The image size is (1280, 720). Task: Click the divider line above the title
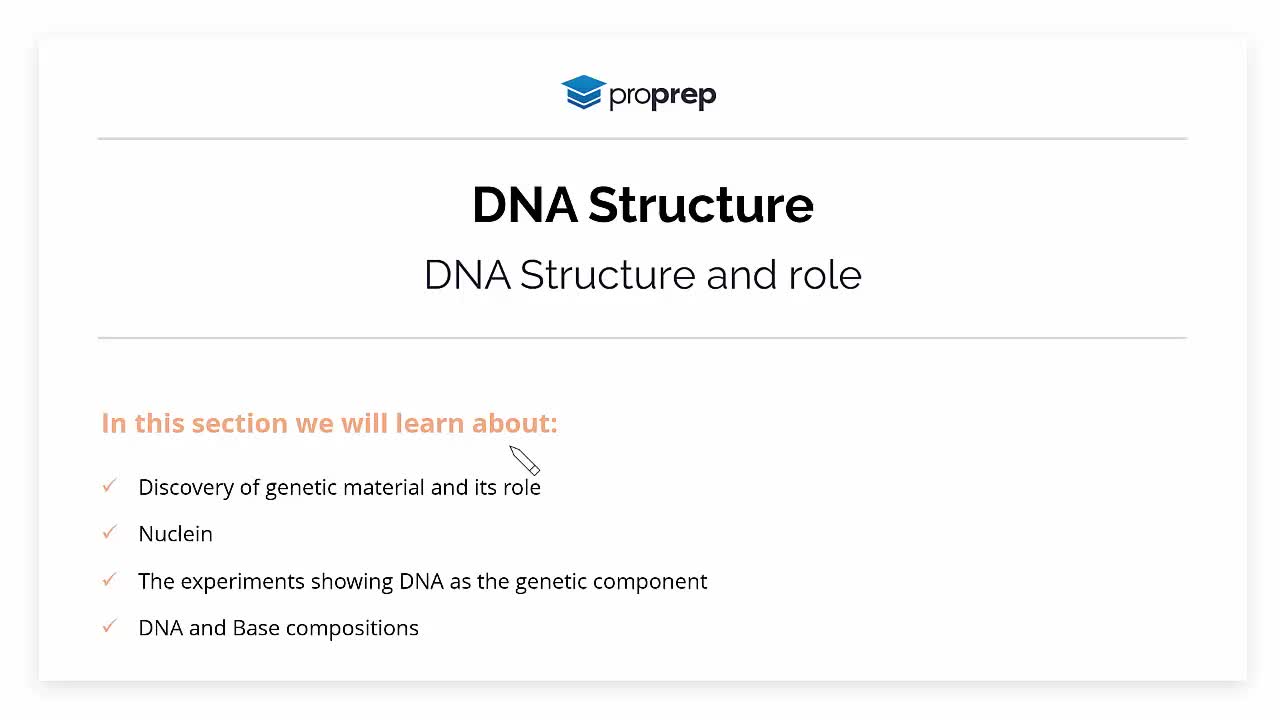pyautogui.click(x=642, y=139)
